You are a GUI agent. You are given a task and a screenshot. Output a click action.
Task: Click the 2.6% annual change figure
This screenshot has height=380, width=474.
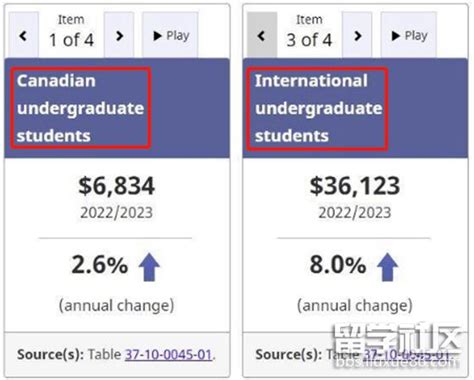[x=100, y=265]
